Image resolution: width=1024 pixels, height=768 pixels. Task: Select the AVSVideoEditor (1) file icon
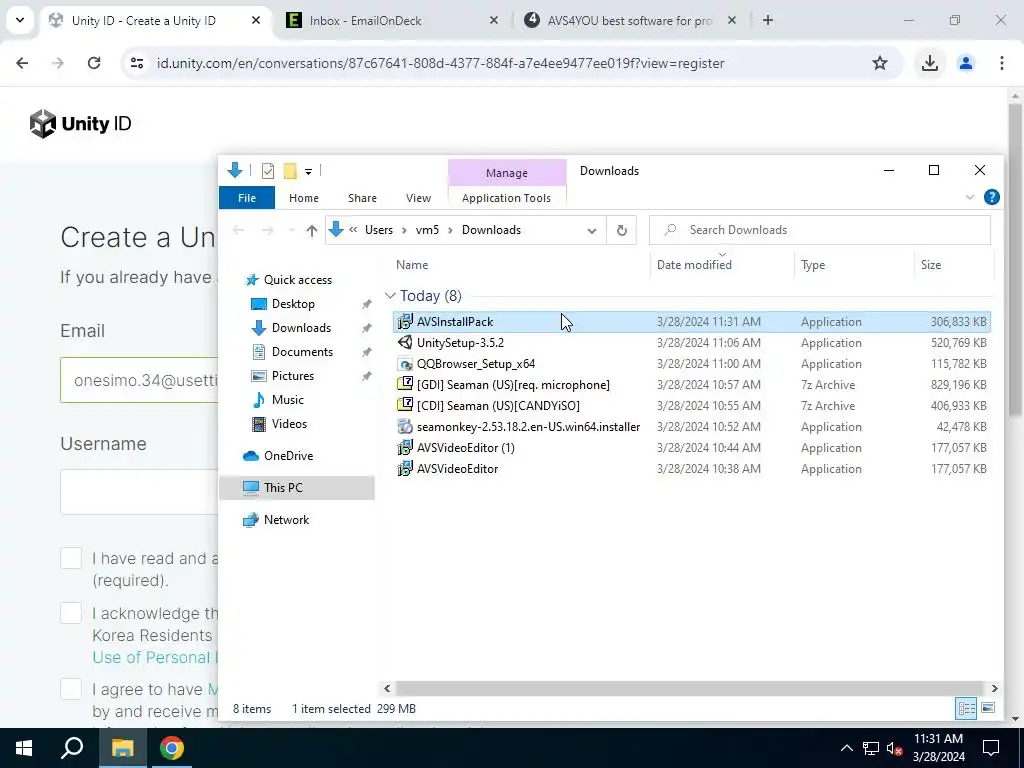click(405, 447)
